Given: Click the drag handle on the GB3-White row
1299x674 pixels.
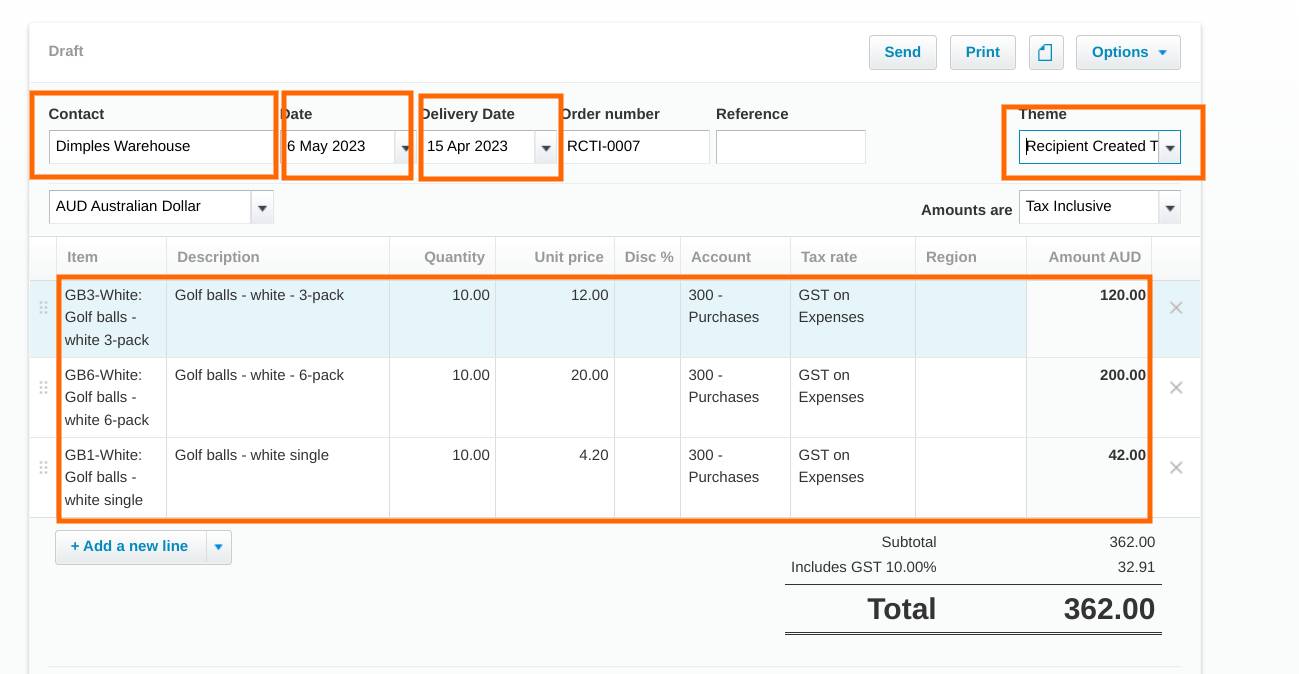Looking at the screenshot, I should click(44, 308).
